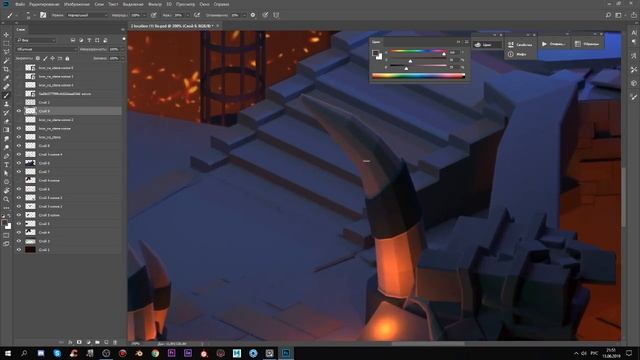Image resolution: width=640 pixels, height=360 pixels.
Task: Toggle pressure control for opacity
Action: point(153,15)
